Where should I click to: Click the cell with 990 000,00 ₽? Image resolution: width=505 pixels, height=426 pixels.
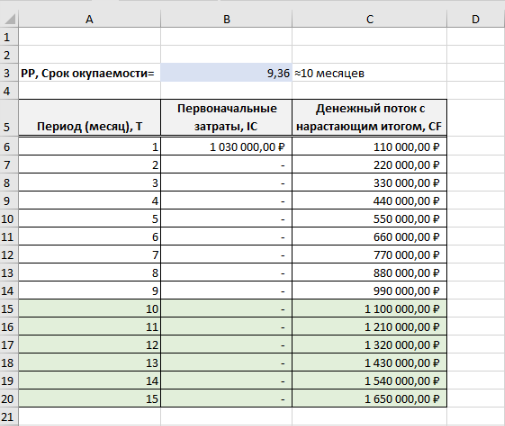(x=369, y=291)
